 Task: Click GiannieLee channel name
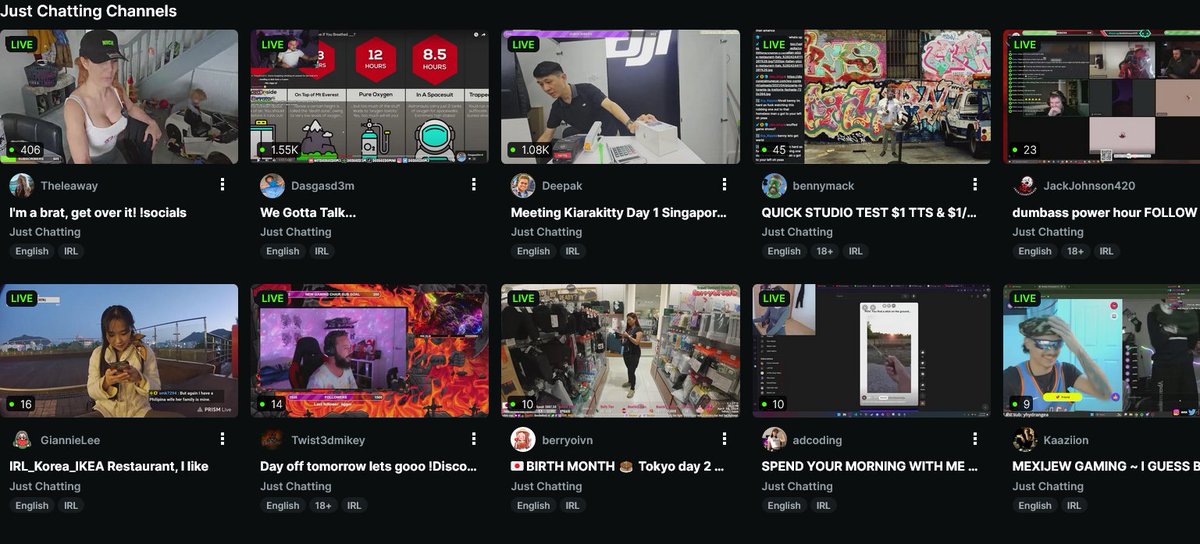coord(71,440)
